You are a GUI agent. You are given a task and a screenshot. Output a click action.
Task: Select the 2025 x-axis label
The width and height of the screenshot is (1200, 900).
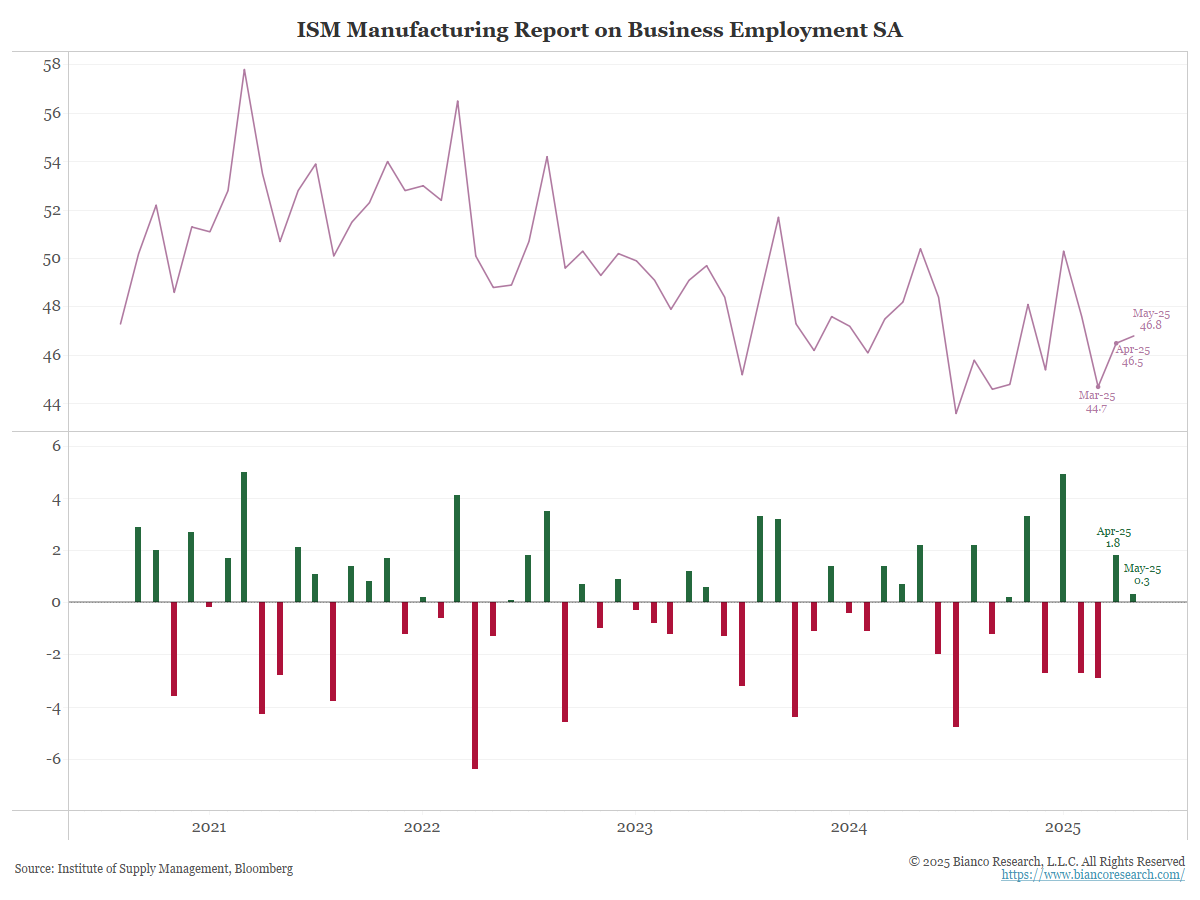[x=1062, y=828]
